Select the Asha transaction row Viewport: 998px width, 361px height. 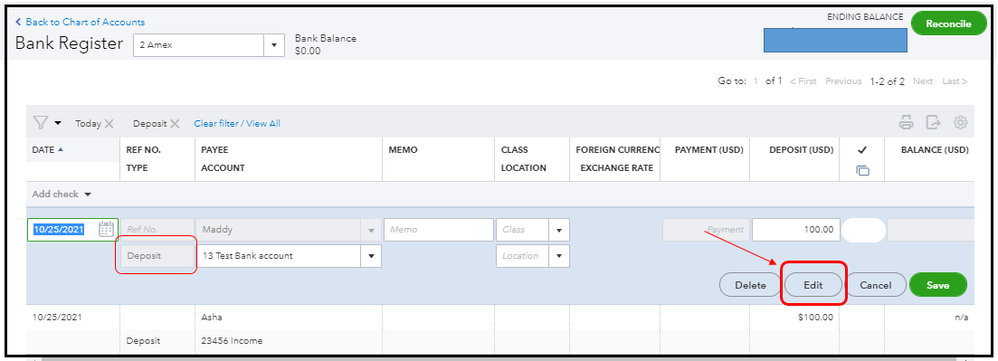500,329
